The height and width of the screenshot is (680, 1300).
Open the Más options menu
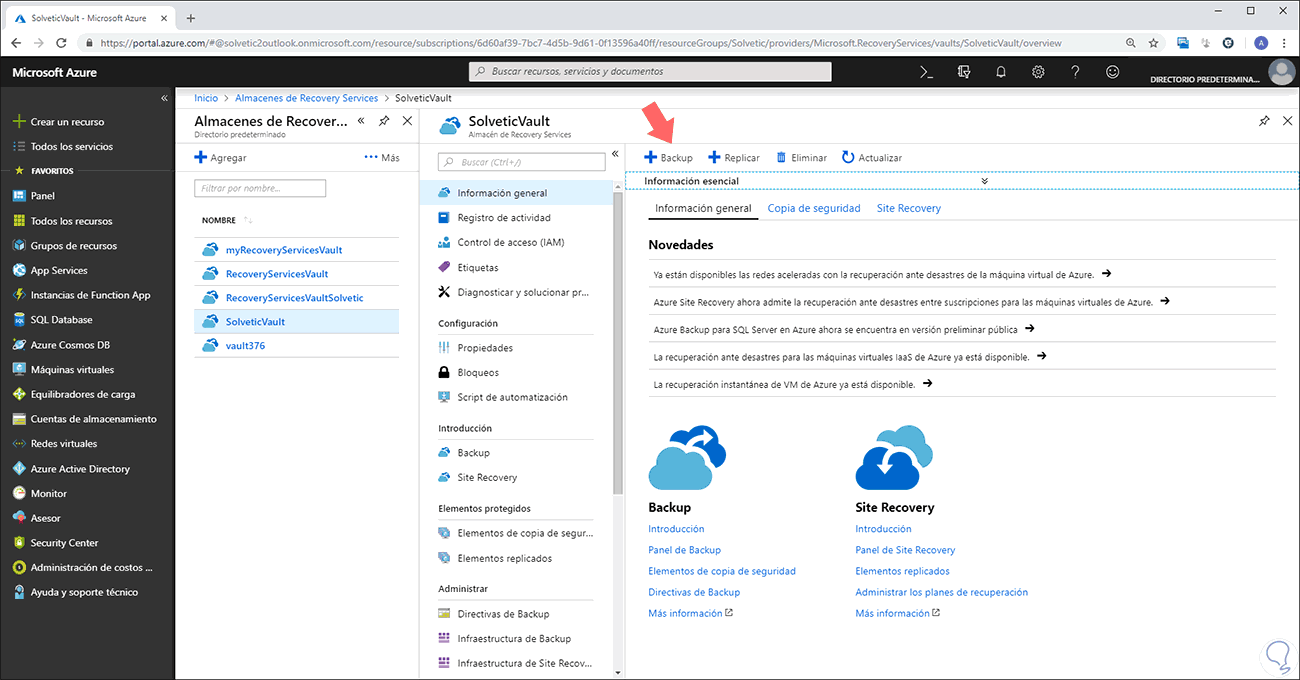coord(382,158)
